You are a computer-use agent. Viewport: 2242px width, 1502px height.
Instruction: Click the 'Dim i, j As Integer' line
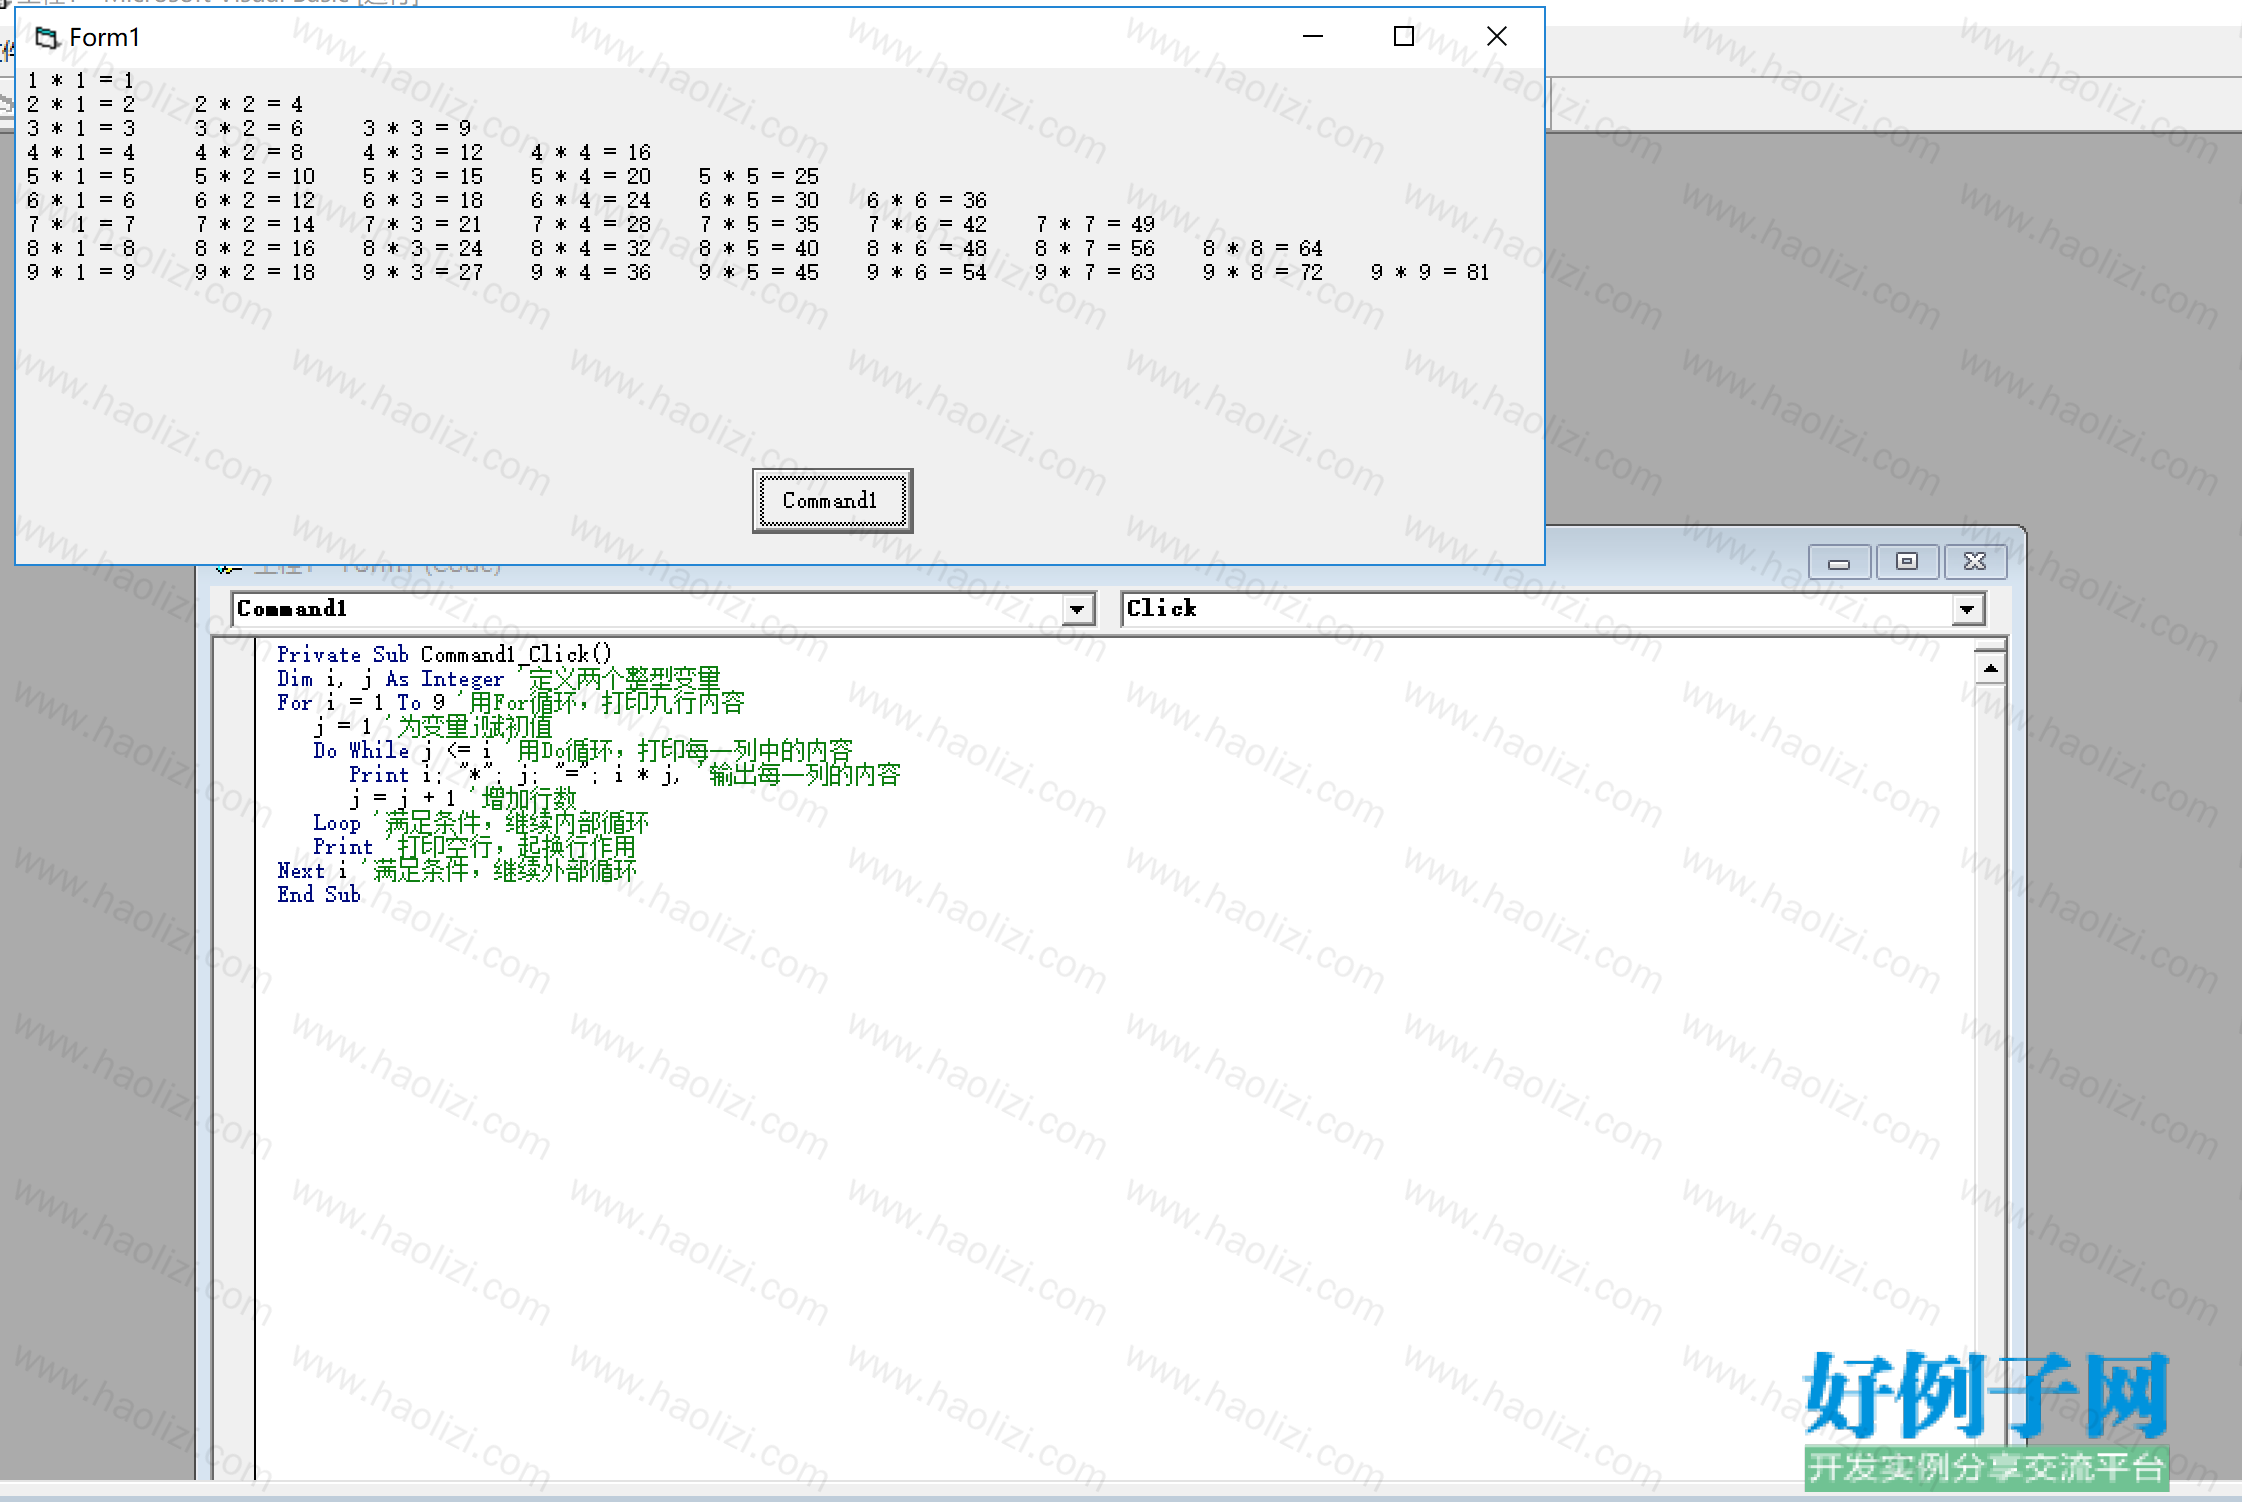pos(390,679)
